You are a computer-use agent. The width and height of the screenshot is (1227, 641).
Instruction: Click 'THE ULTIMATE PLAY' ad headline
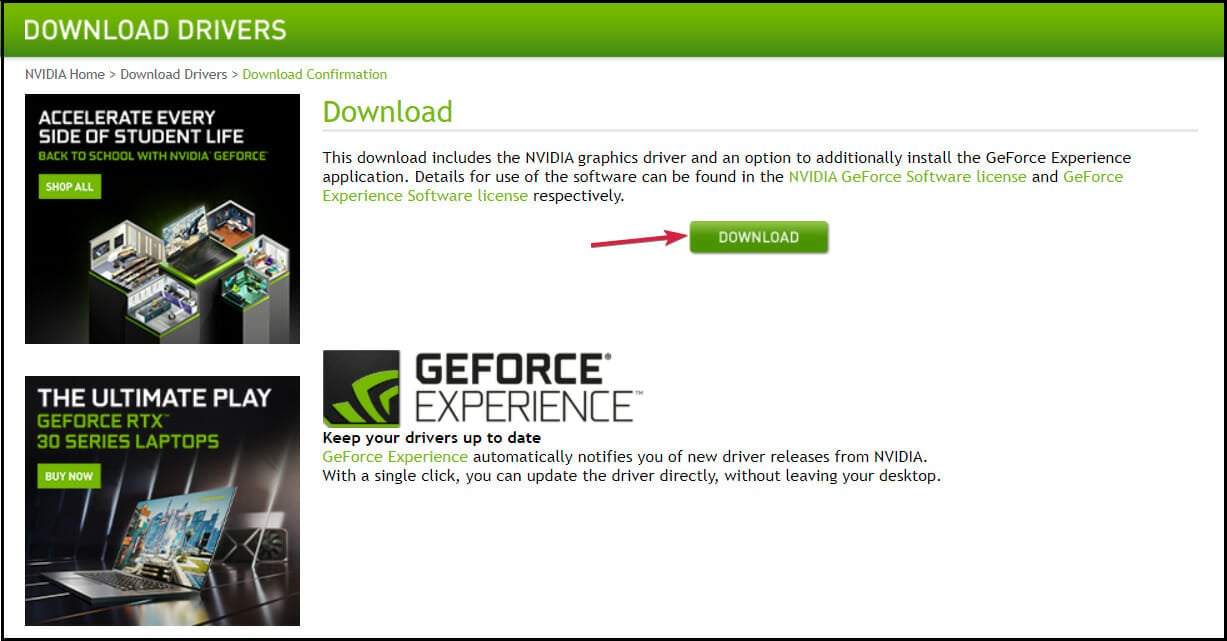click(154, 397)
